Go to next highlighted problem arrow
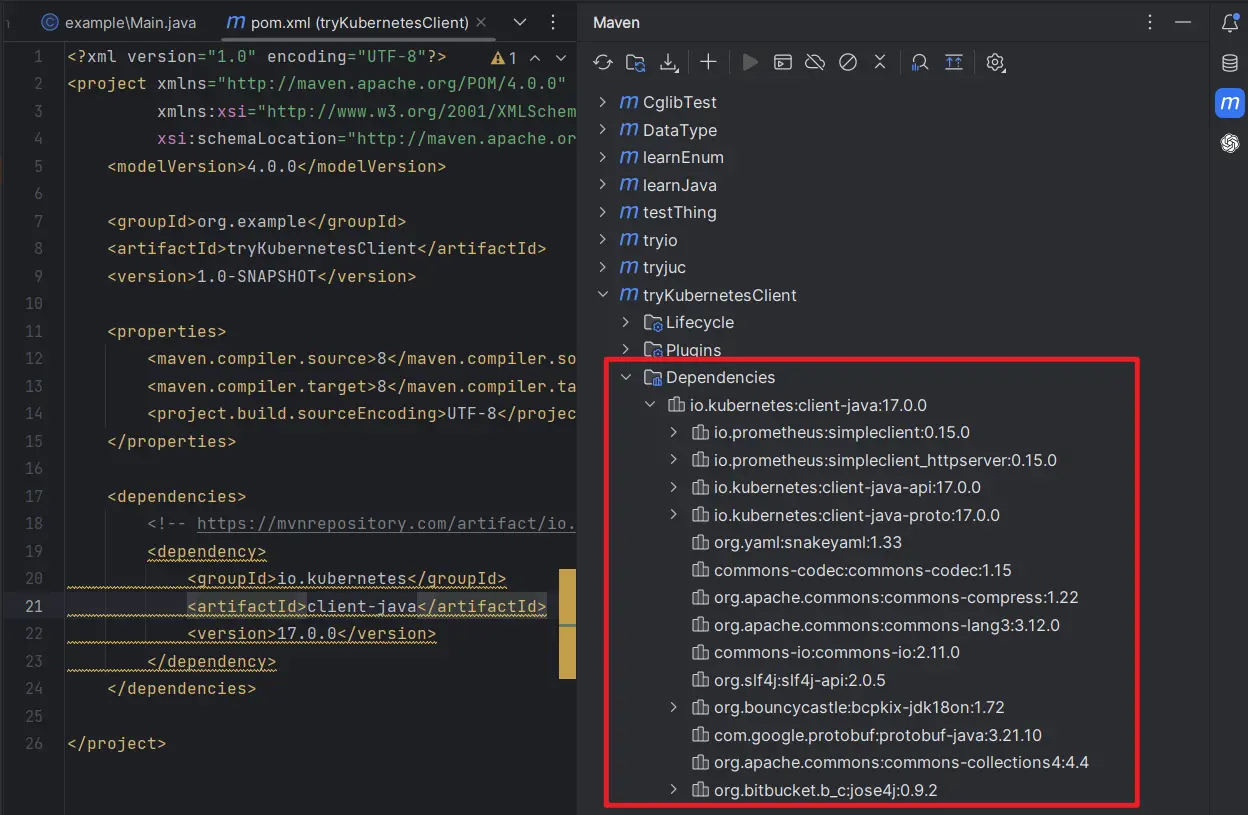 [560, 58]
